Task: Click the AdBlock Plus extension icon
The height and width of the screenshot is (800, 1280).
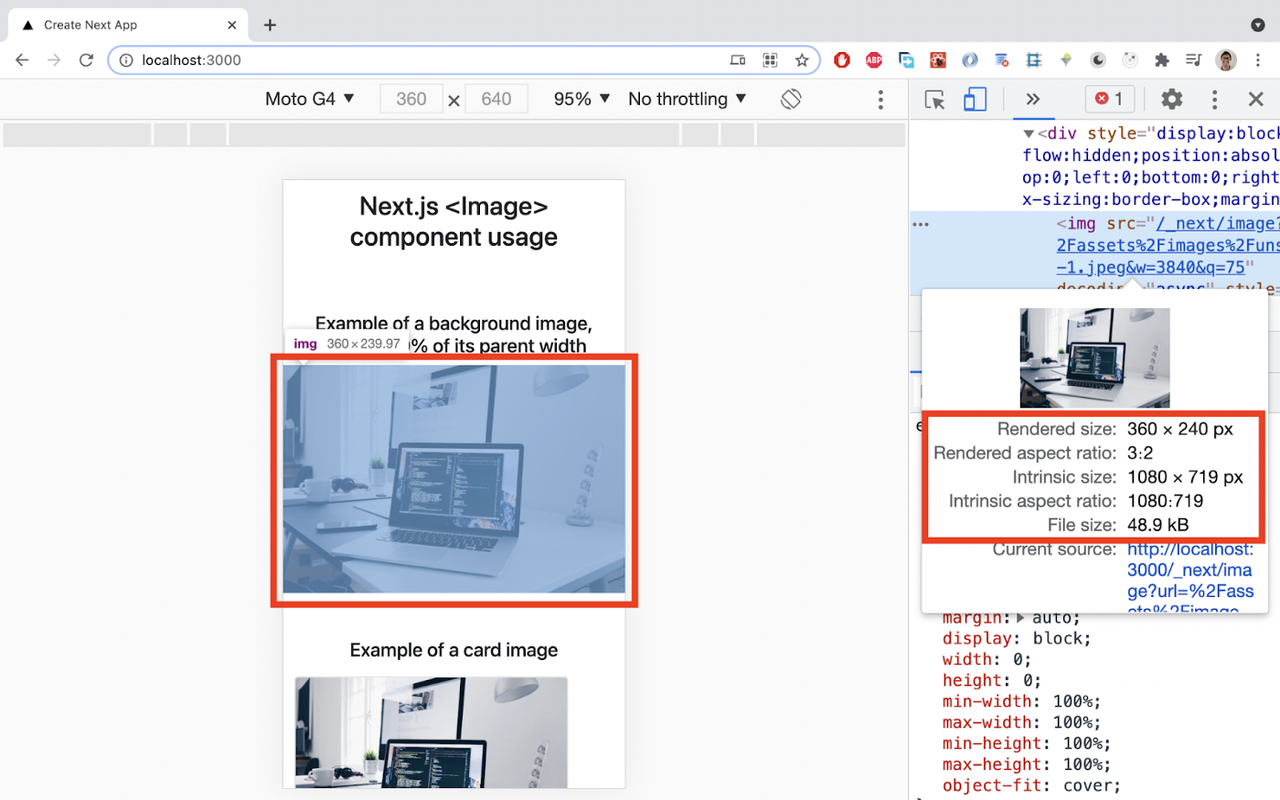Action: (874, 60)
